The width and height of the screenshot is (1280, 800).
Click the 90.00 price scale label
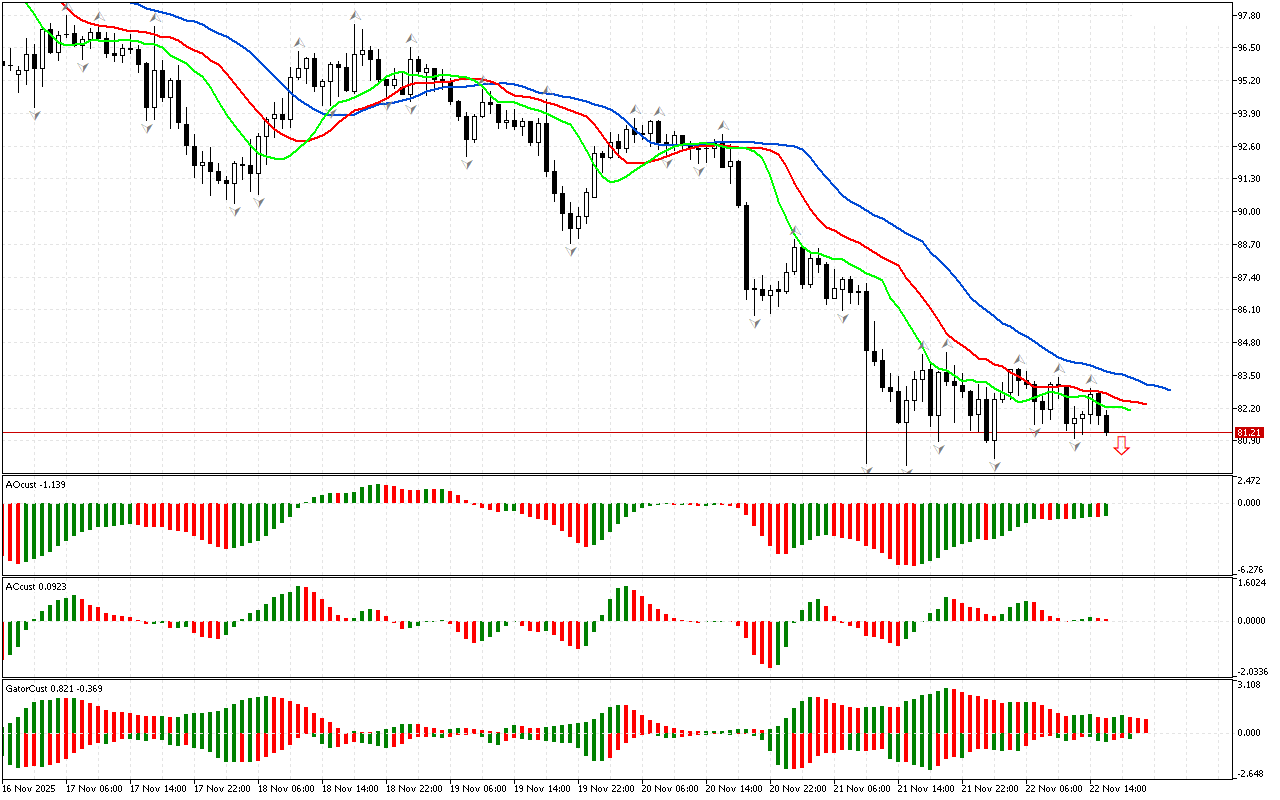pyautogui.click(x=1247, y=212)
